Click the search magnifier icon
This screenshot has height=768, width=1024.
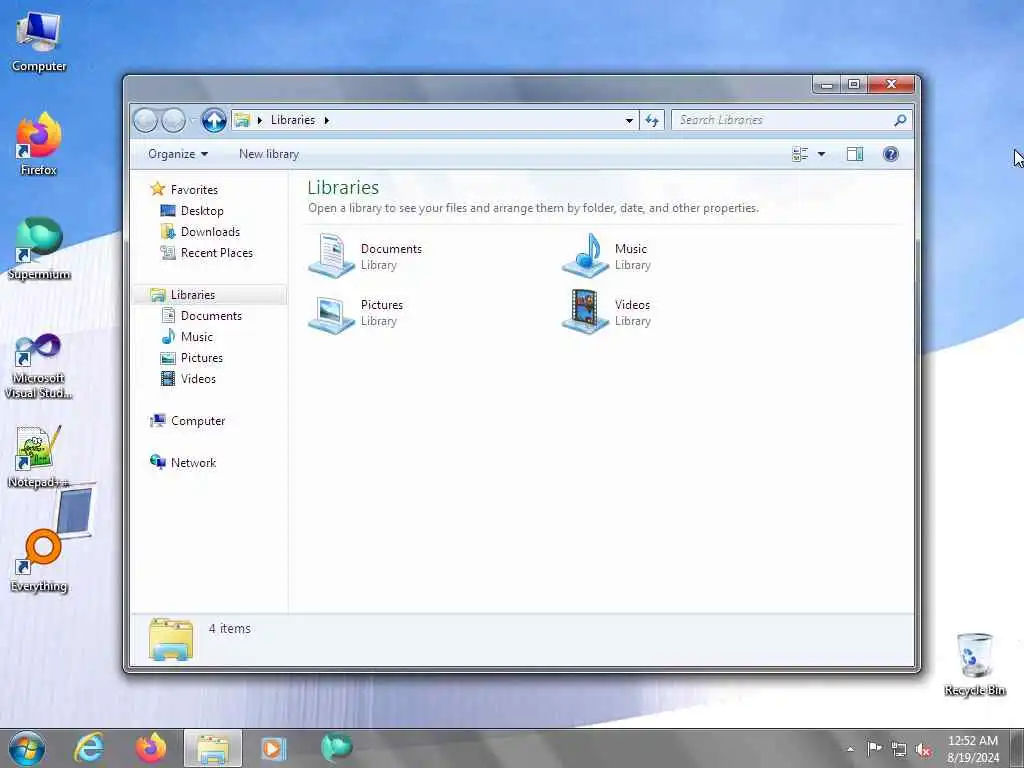pyautogui.click(x=900, y=120)
